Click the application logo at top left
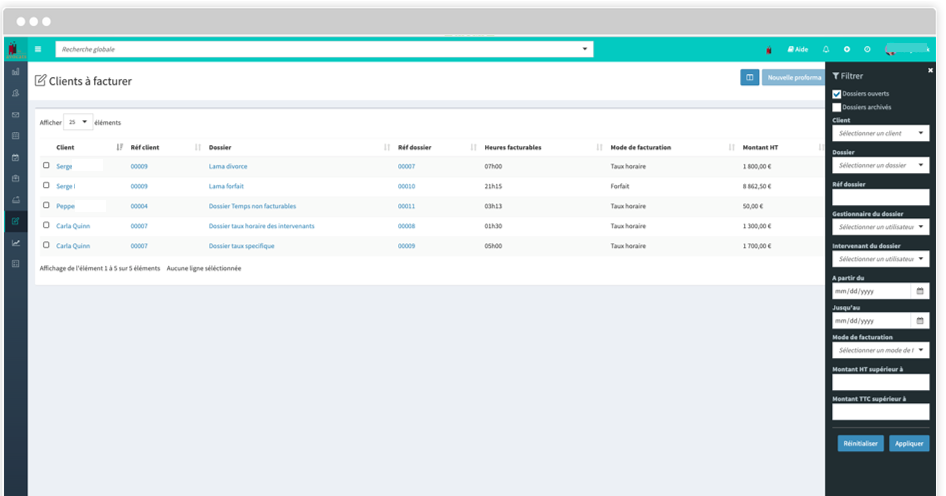 pos(14,49)
